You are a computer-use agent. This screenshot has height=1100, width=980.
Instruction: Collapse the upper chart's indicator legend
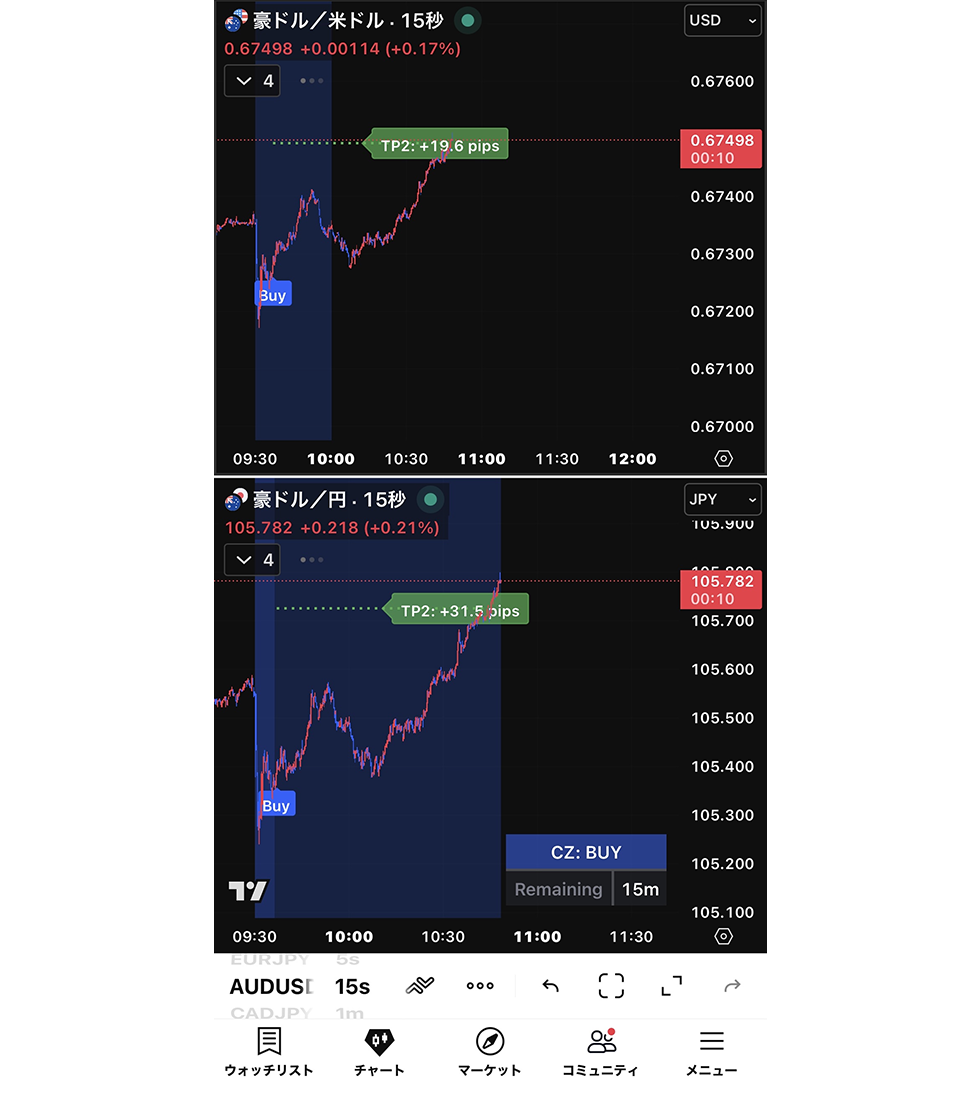(x=252, y=81)
